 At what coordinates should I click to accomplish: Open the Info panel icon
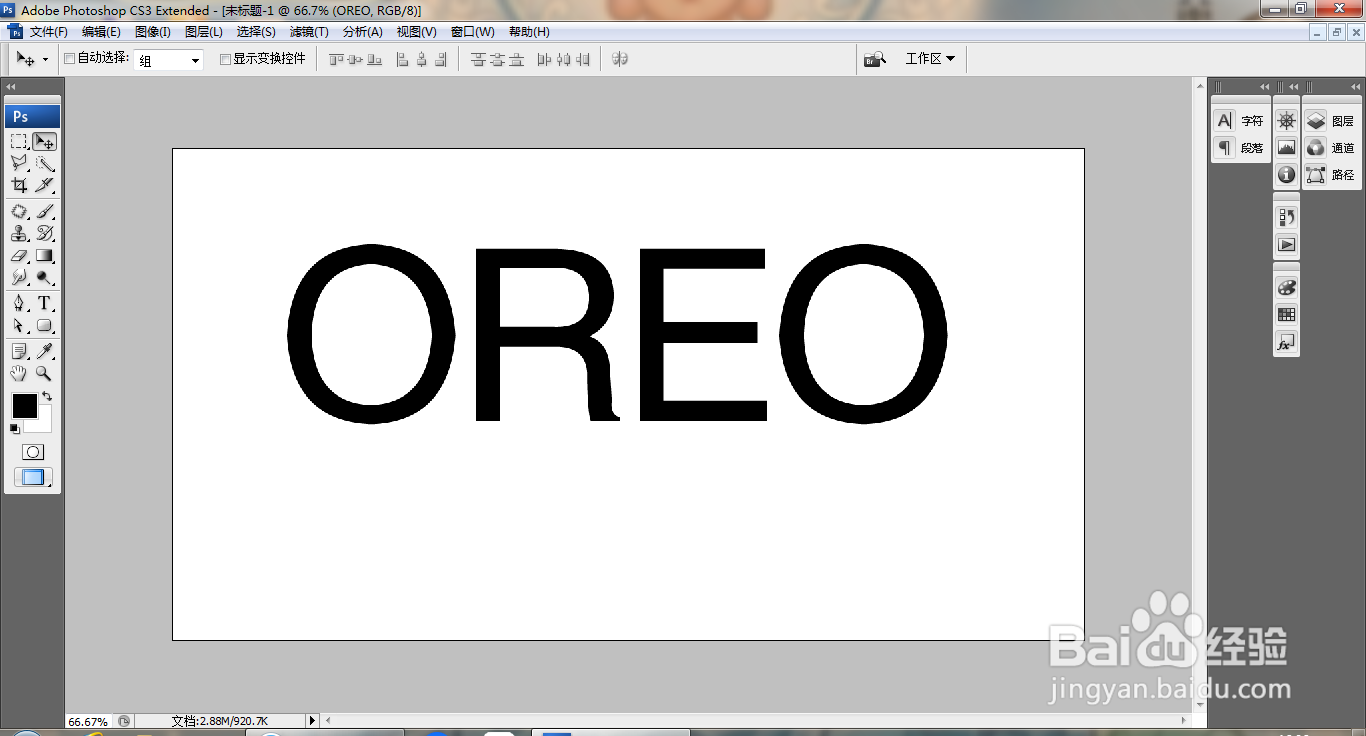tap(1287, 175)
